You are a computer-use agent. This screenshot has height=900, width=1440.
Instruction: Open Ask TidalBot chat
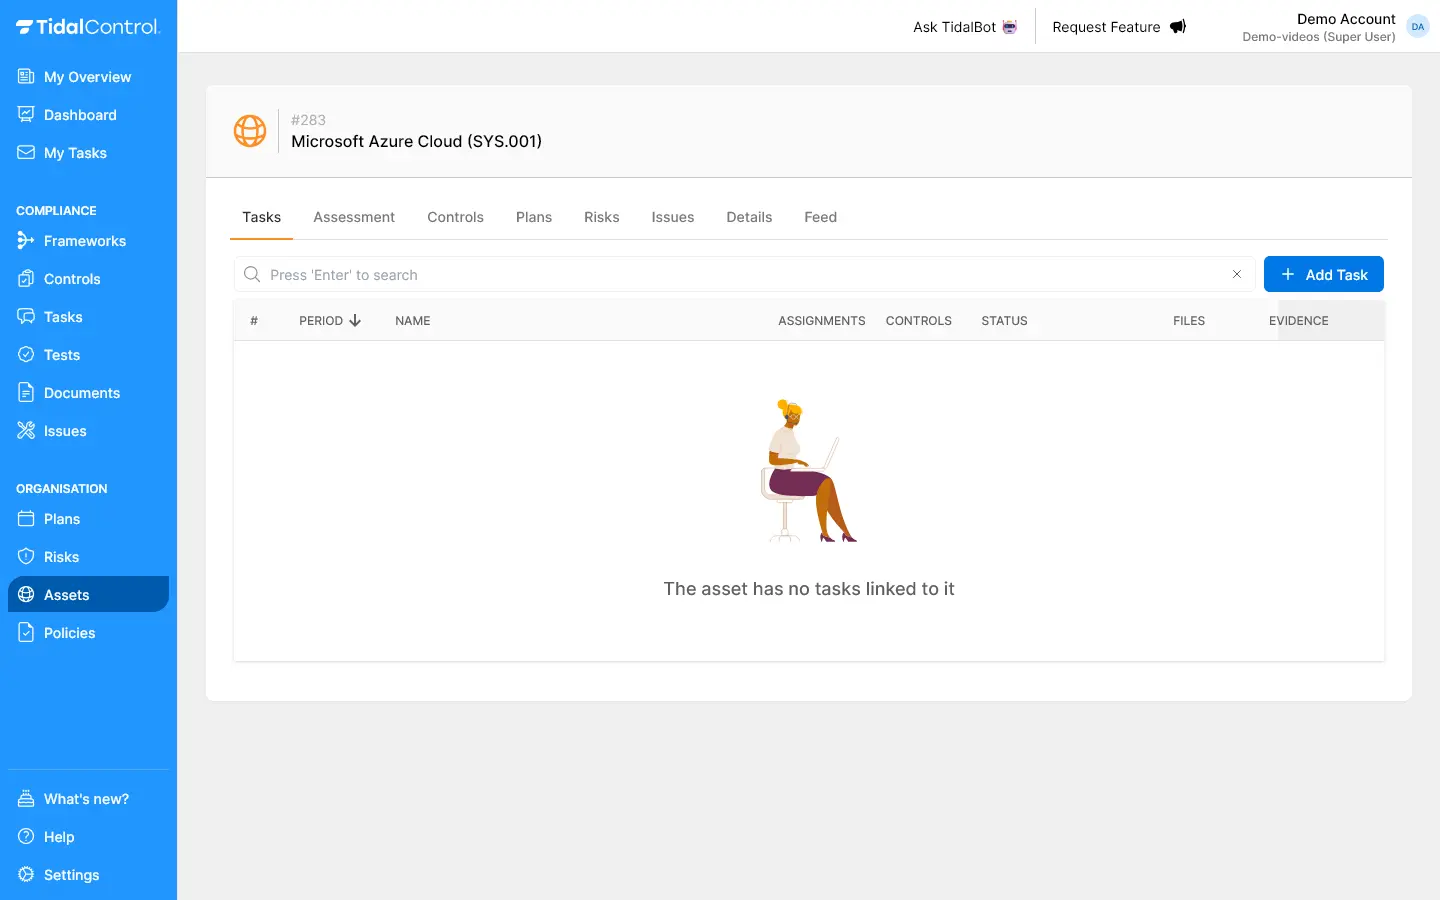(x=964, y=27)
